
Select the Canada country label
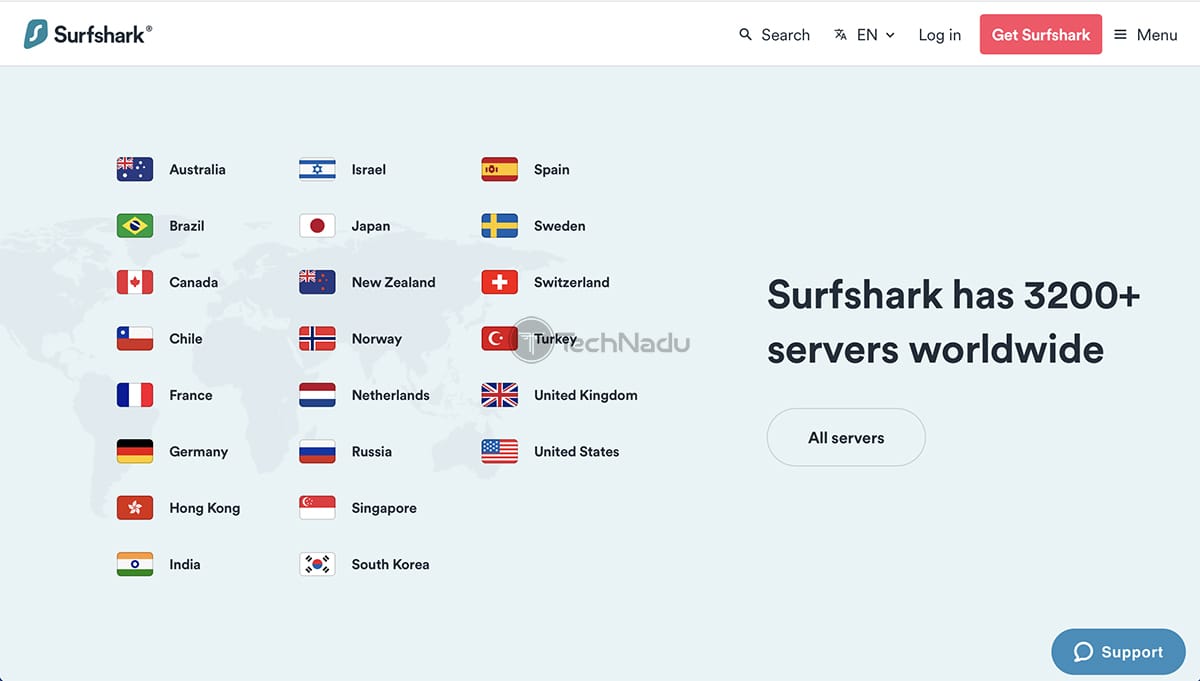(x=193, y=282)
